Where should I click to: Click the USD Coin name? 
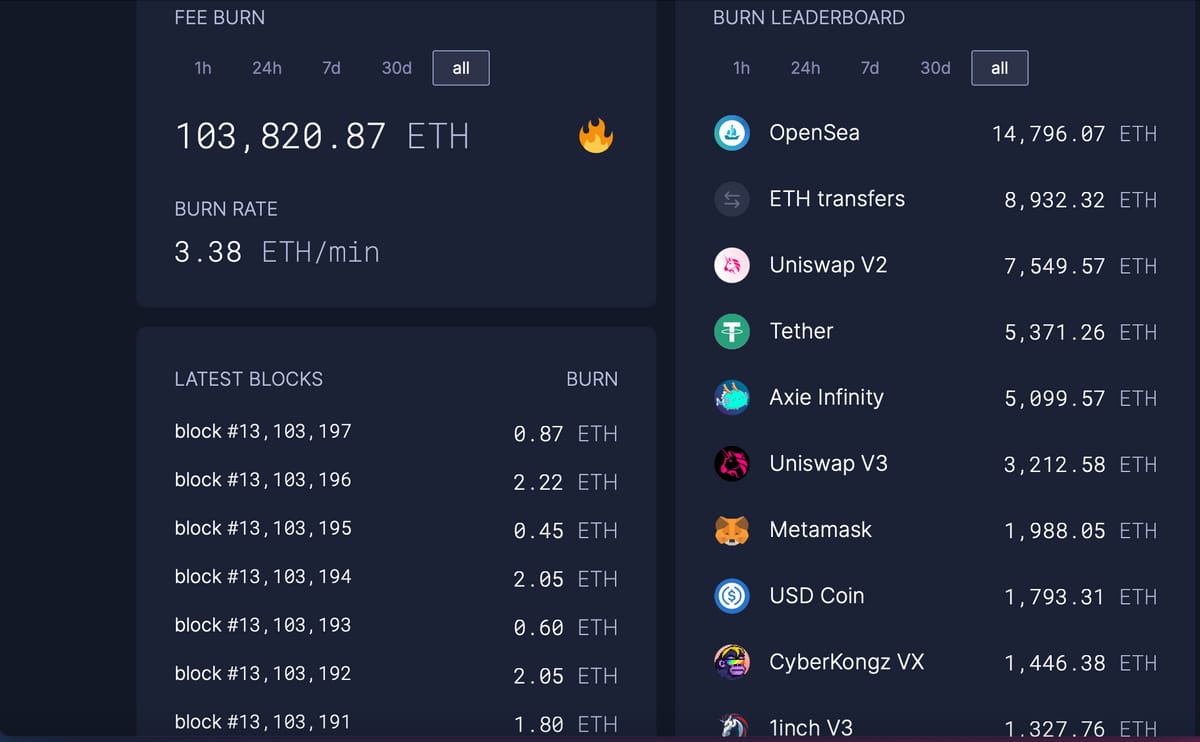(x=816, y=596)
